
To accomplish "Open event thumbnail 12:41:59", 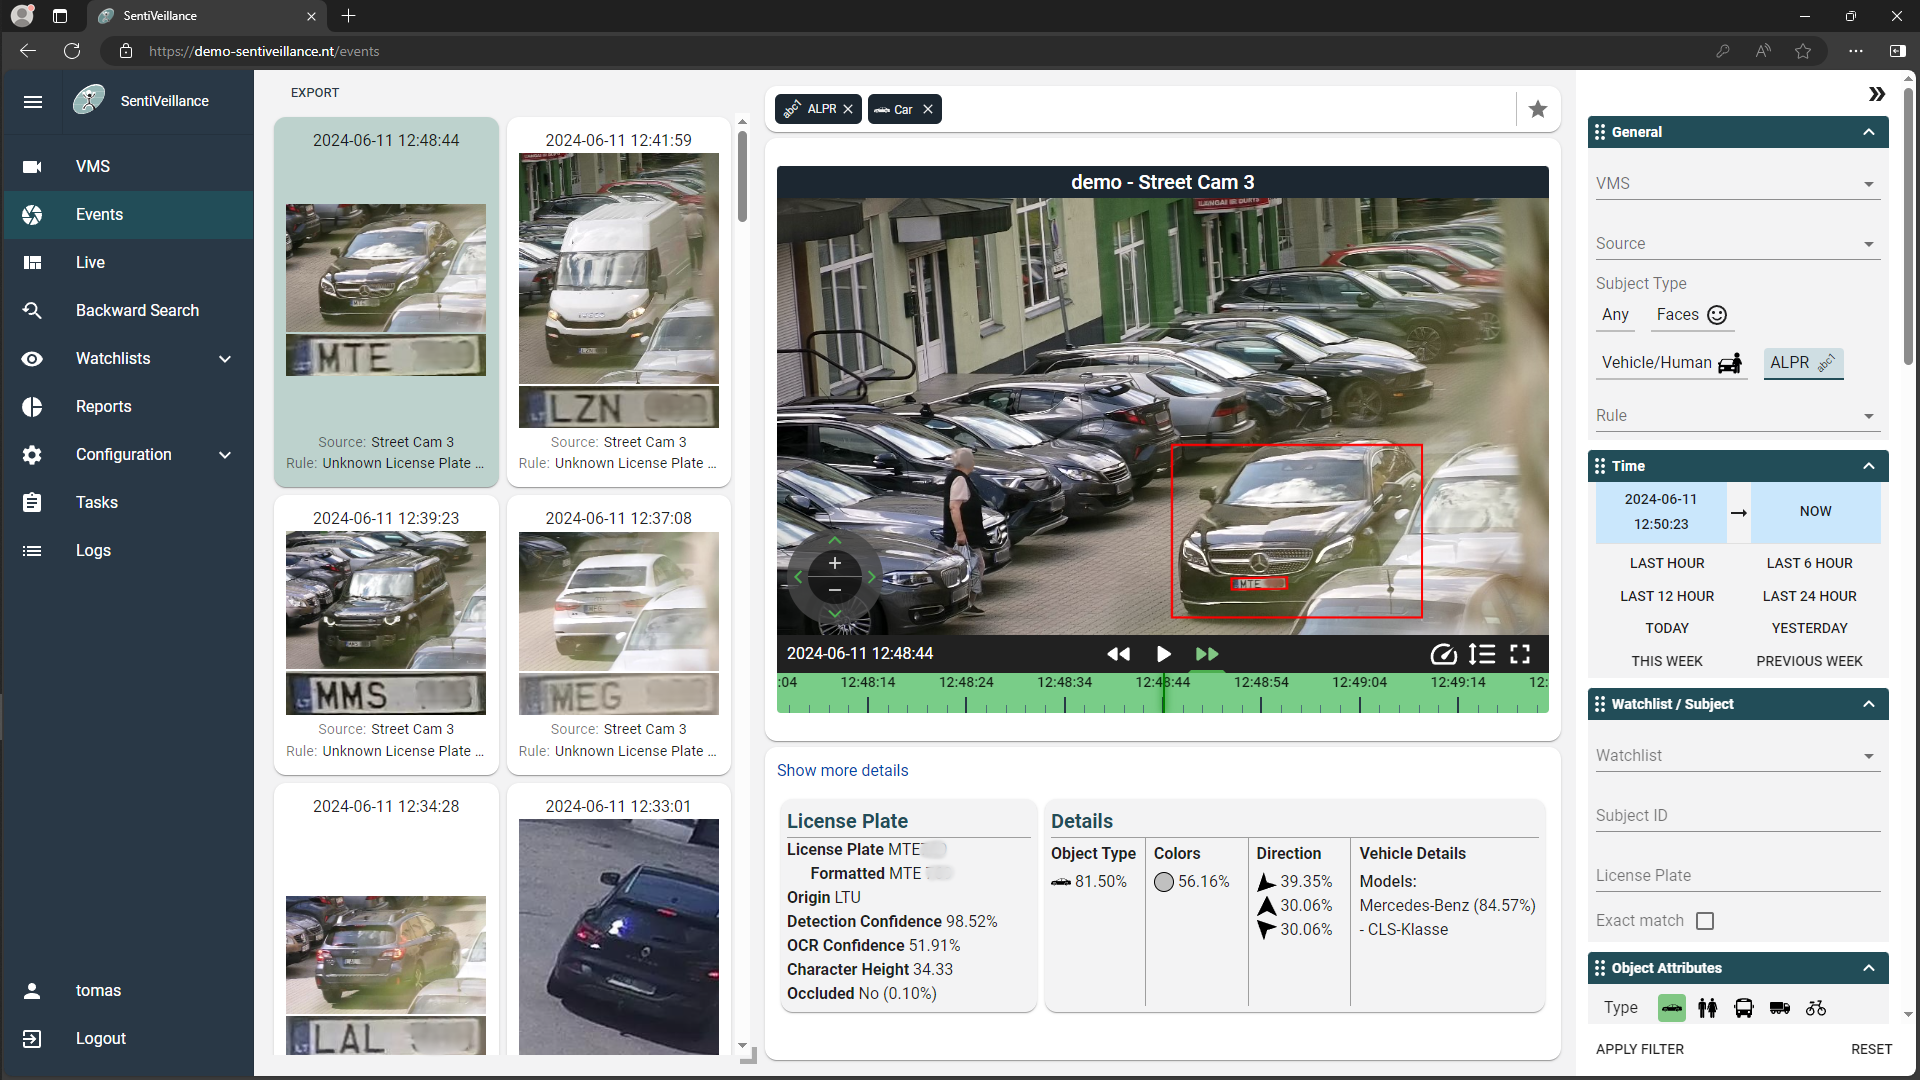I will [x=618, y=303].
